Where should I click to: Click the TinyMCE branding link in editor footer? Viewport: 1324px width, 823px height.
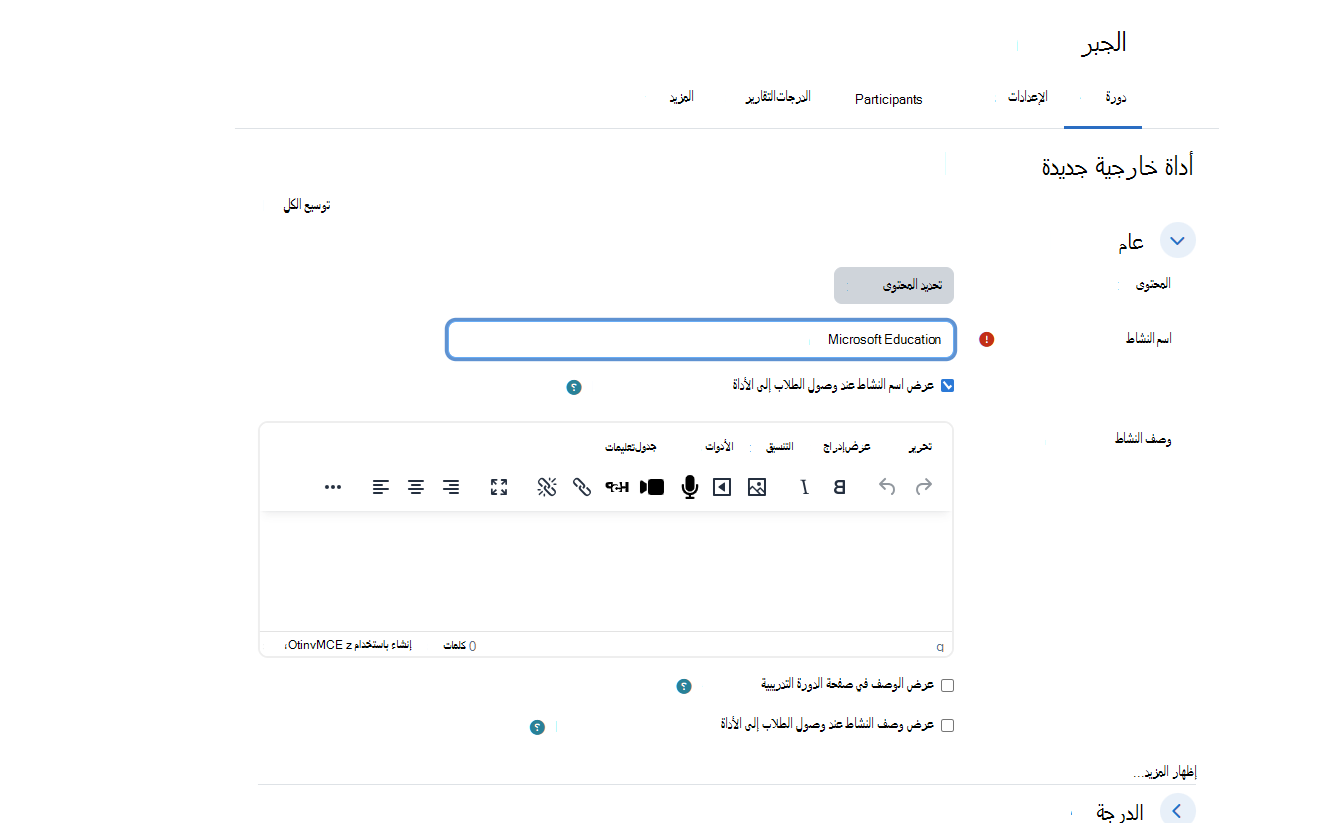point(349,645)
